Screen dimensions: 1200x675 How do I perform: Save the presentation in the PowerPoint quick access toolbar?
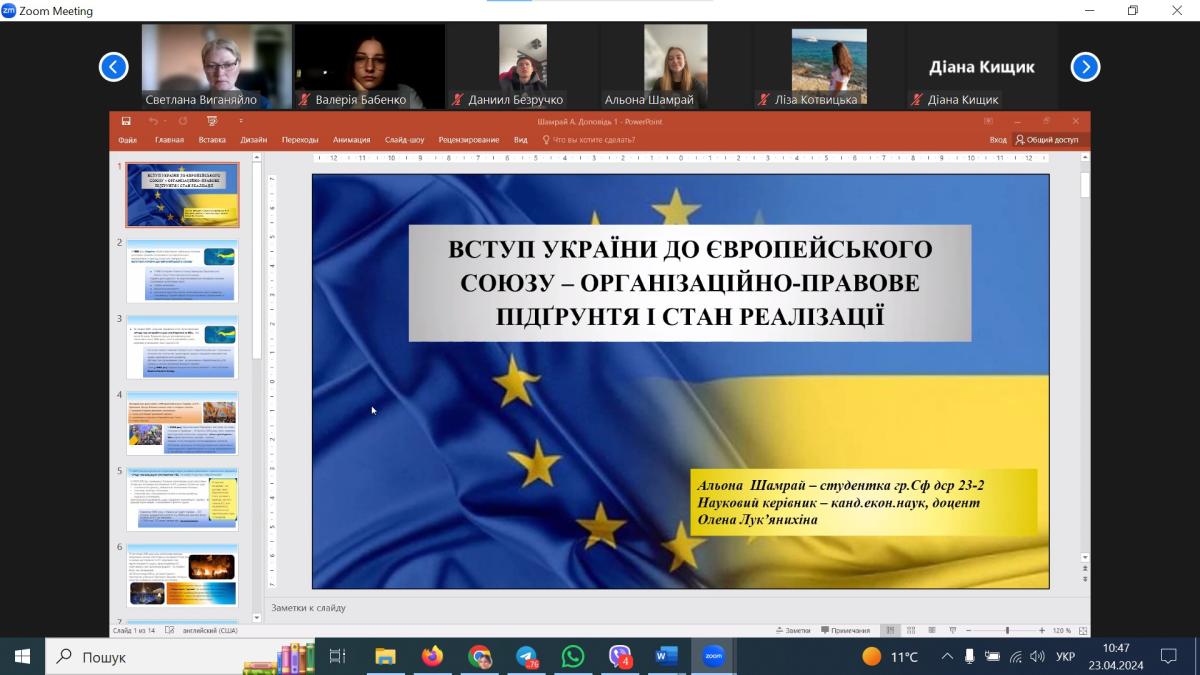coord(126,121)
